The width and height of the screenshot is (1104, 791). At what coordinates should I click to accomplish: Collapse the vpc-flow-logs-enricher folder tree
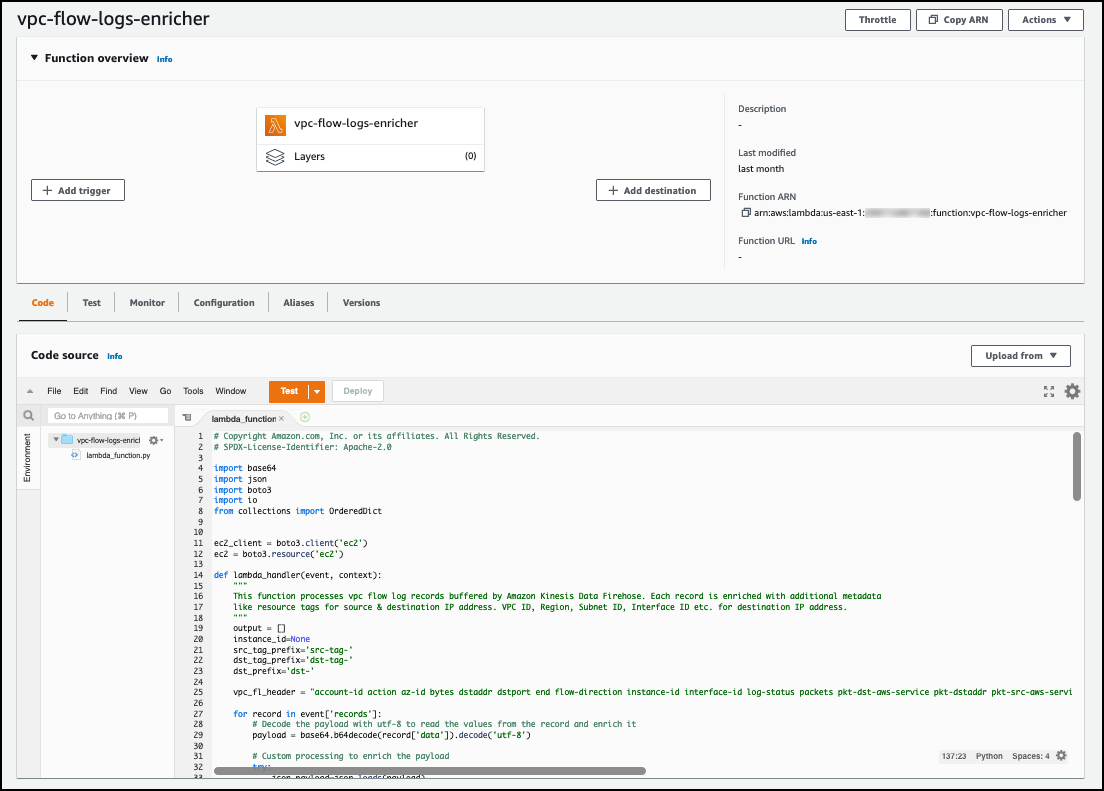[56, 440]
